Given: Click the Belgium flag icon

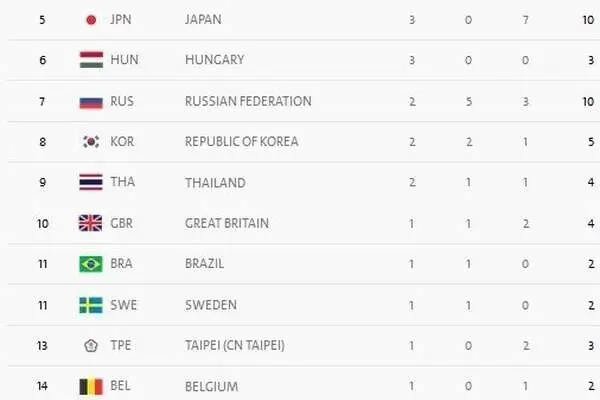Looking at the screenshot, I should 91,387.
